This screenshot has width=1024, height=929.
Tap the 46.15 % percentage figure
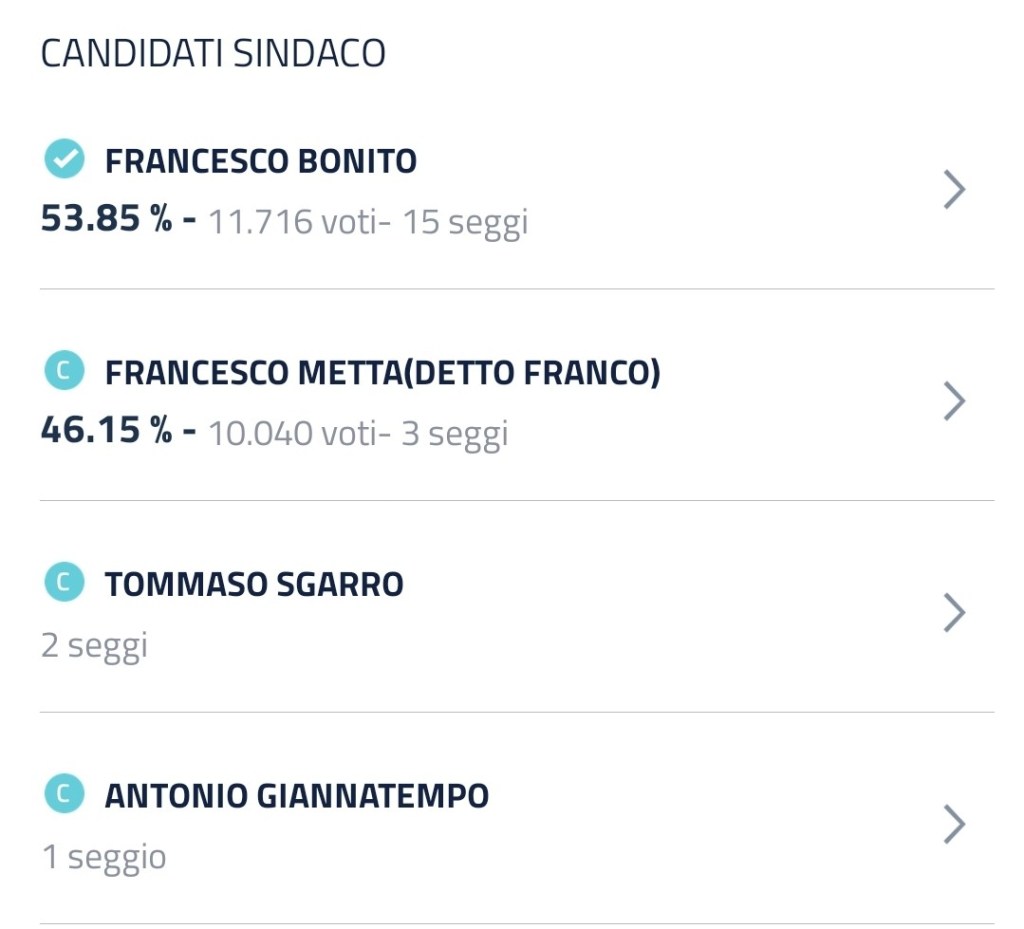pyautogui.click(x=106, y=431)
